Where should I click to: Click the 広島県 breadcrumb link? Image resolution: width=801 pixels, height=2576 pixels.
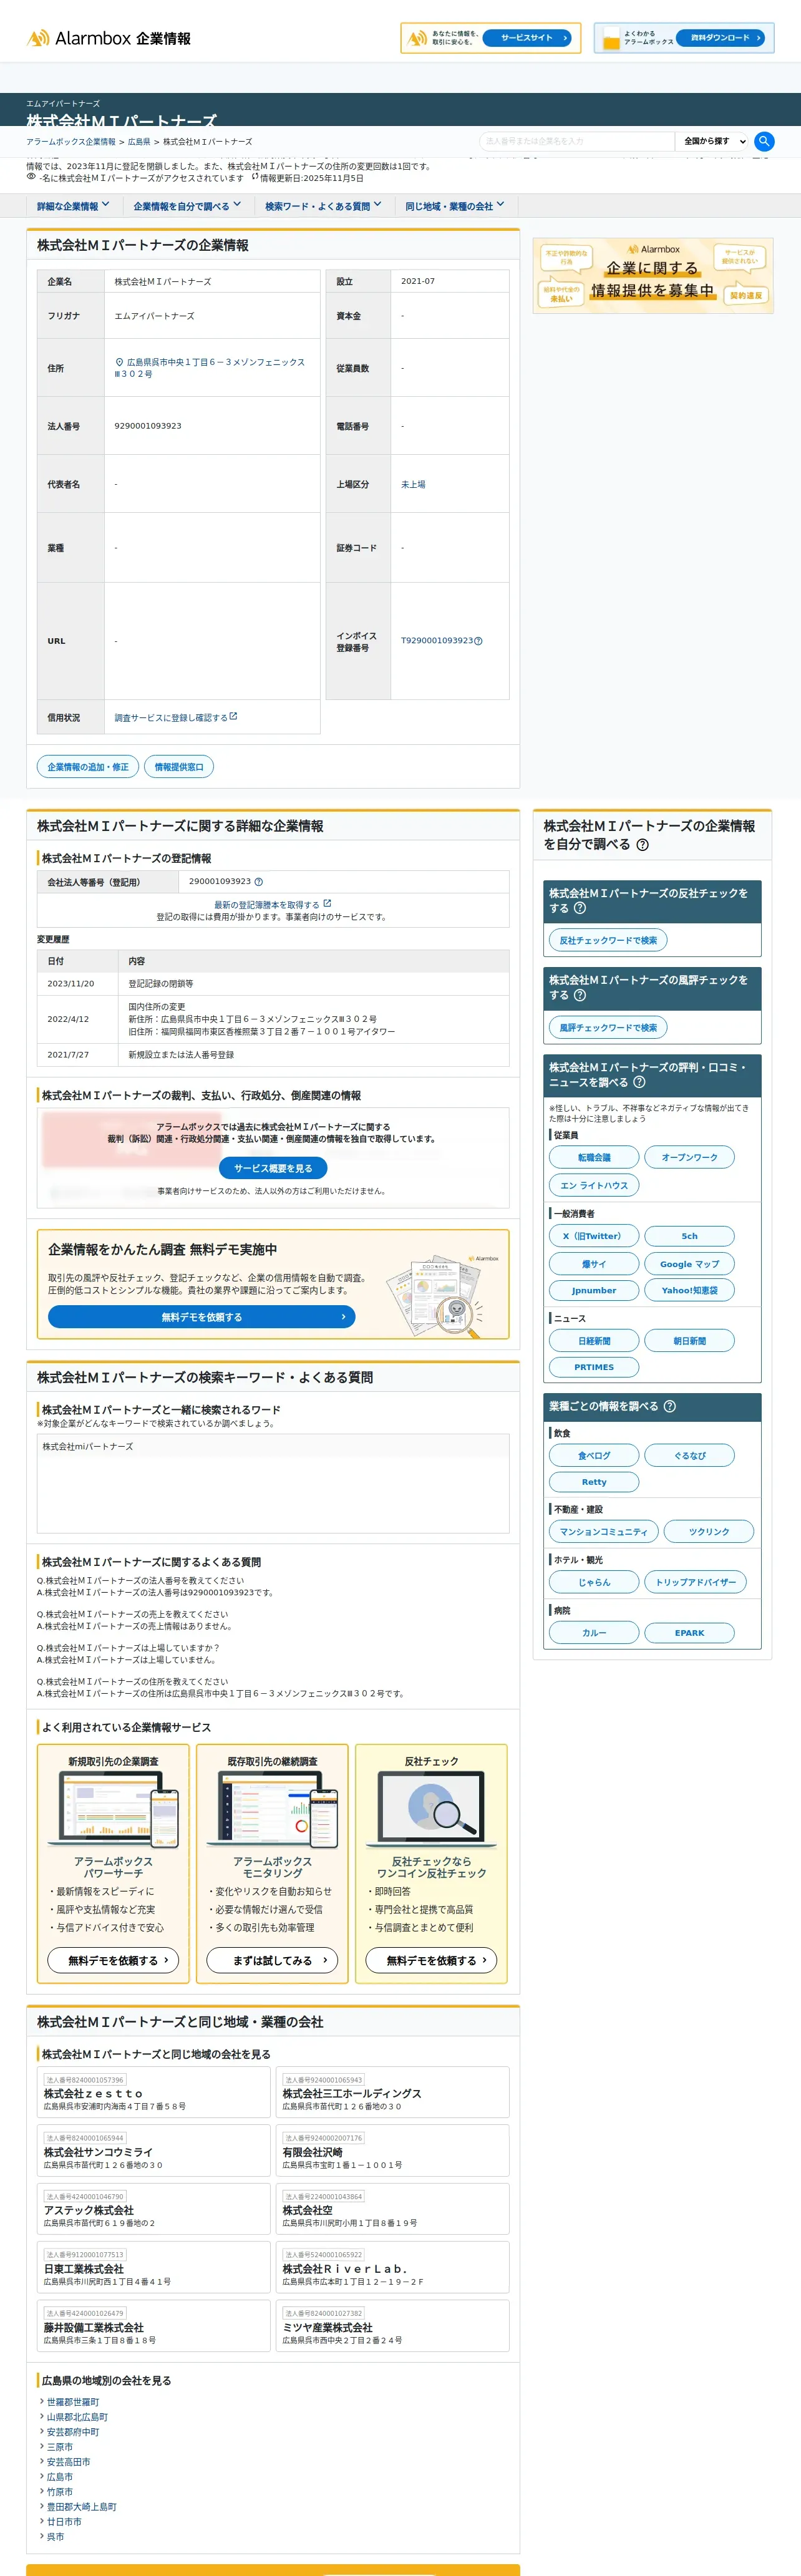139,142
